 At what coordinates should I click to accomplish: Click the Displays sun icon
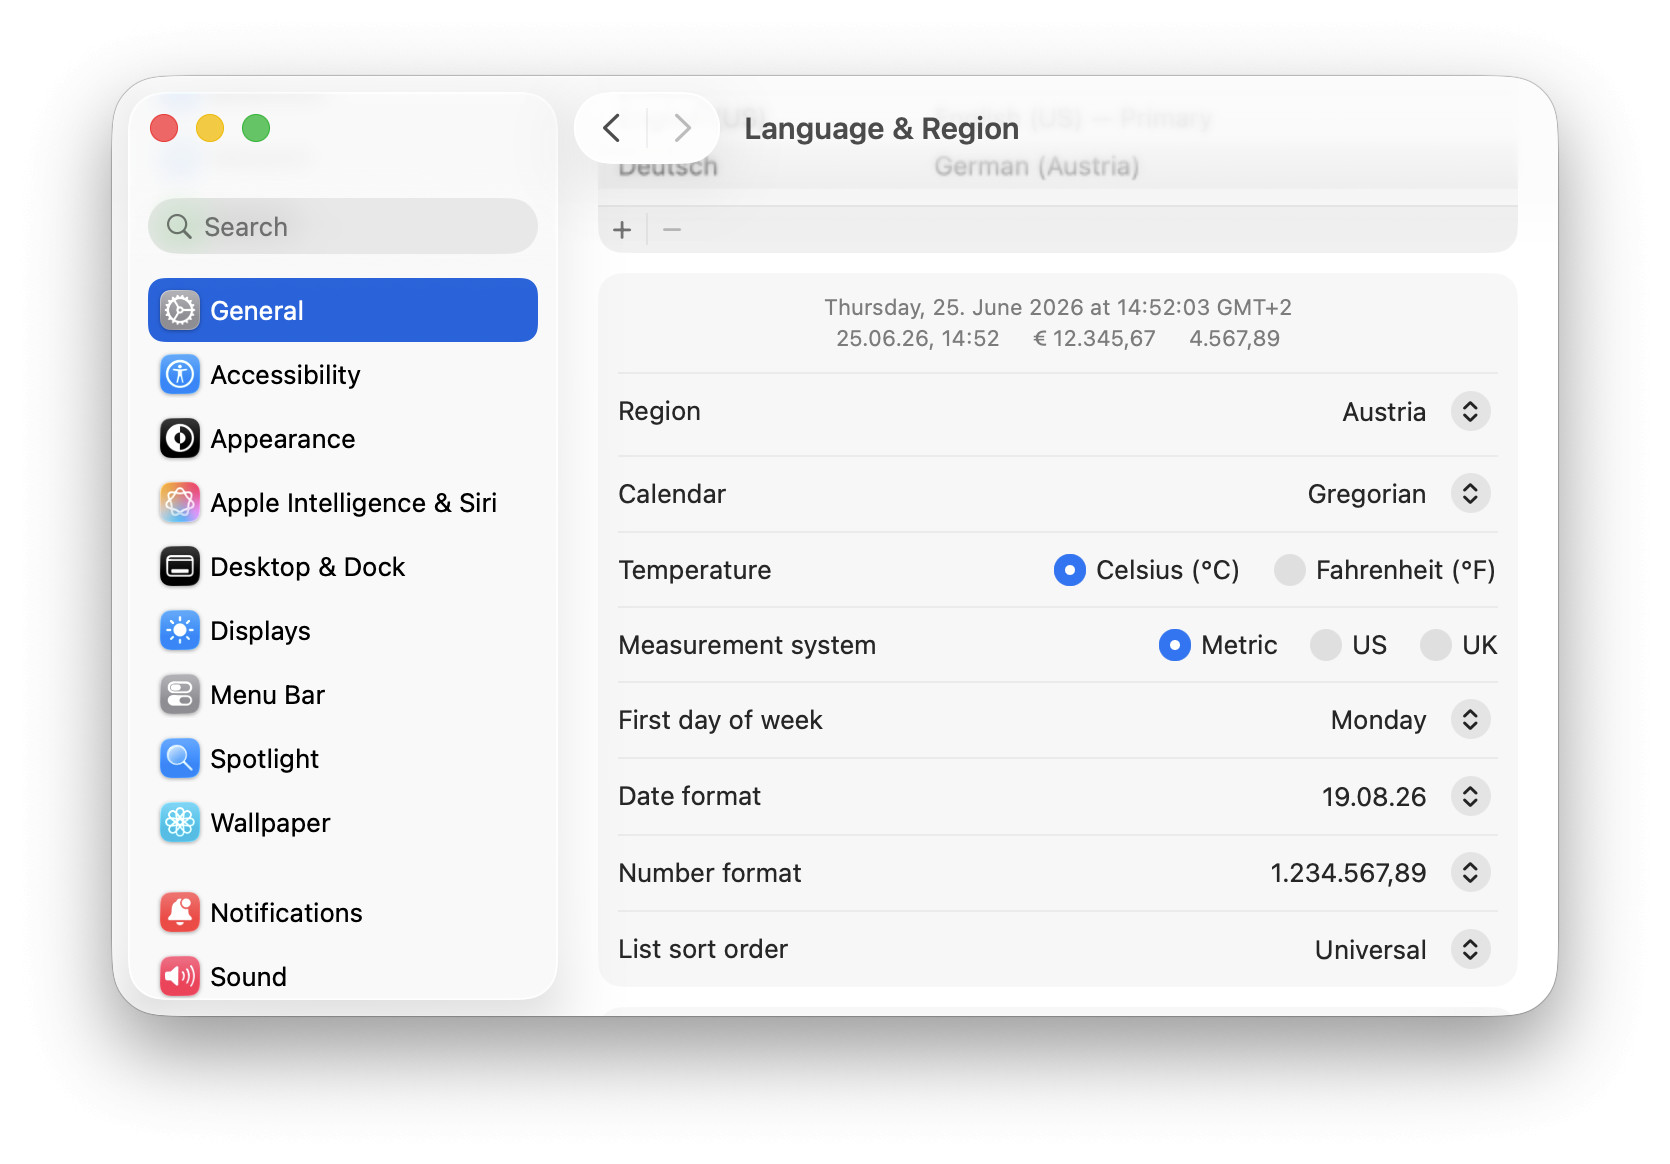click(180, 631)
